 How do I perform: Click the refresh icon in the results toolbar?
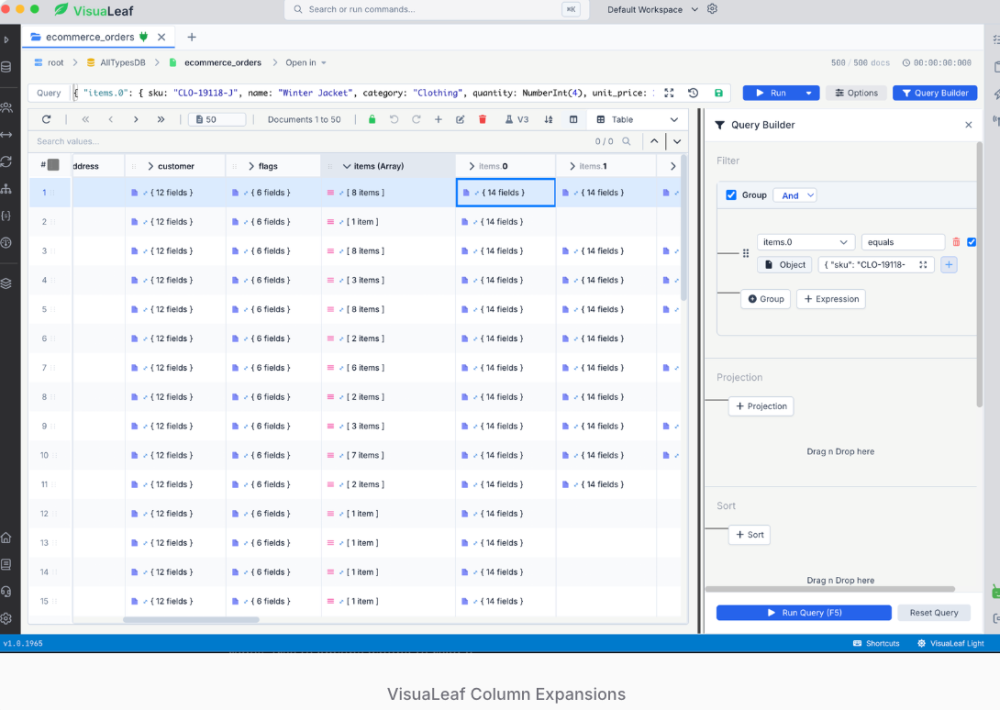(x=46, y=119)
